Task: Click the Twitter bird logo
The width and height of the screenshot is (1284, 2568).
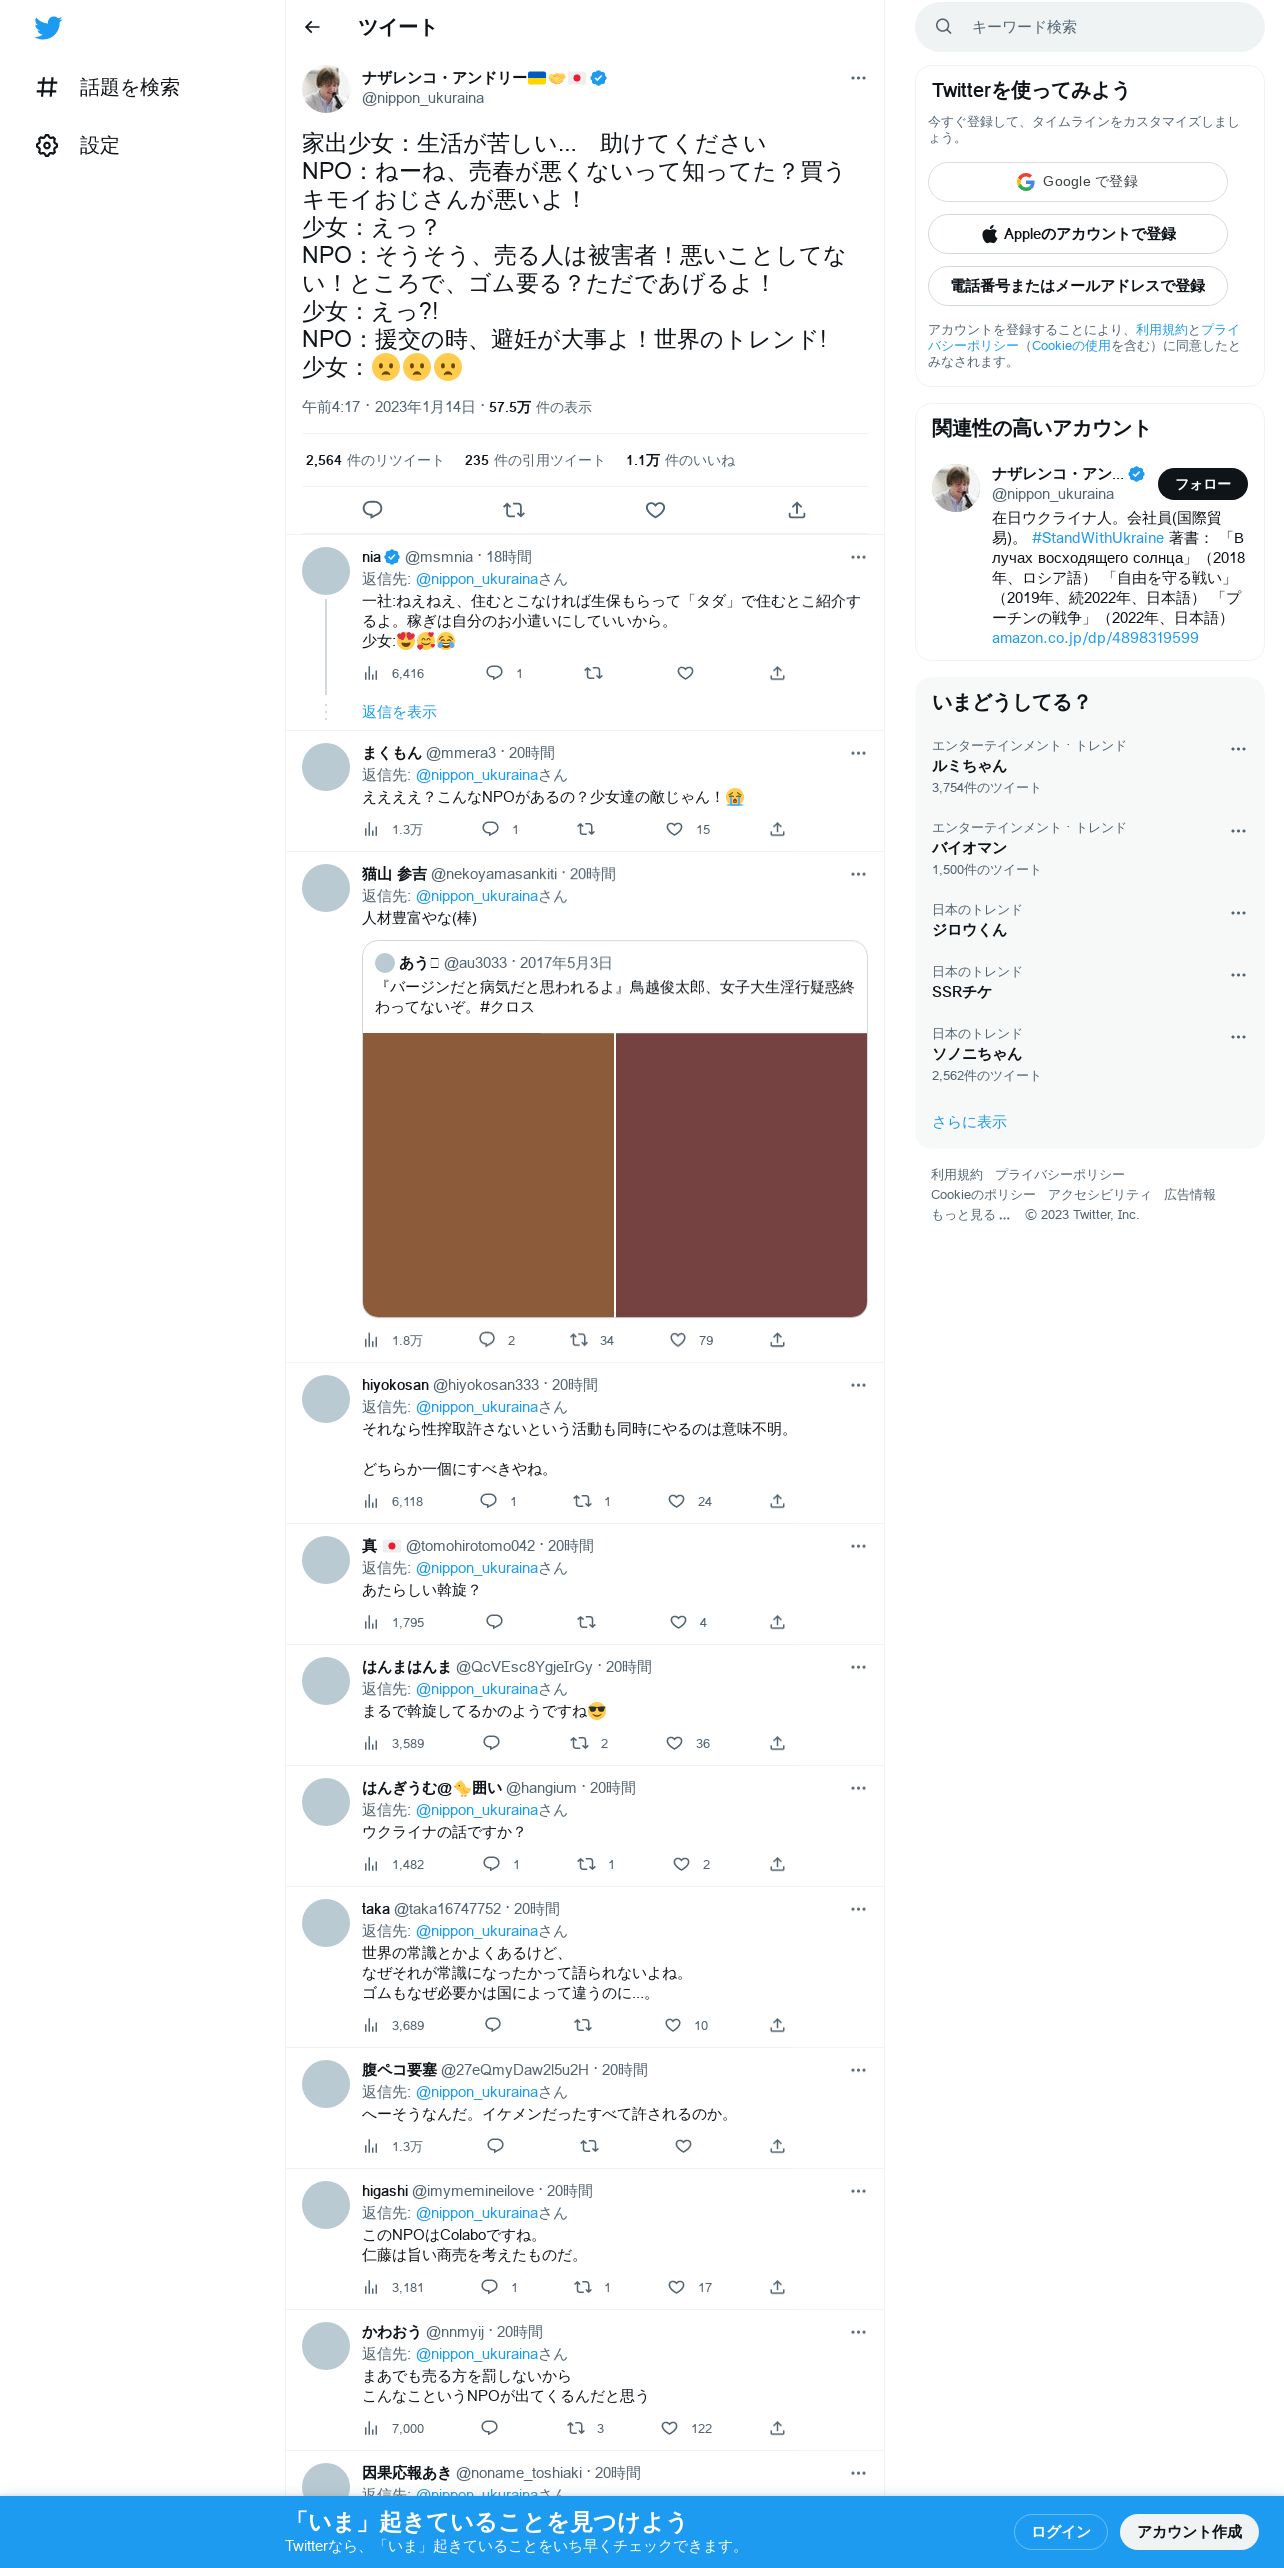Action: tap(48, 28)
